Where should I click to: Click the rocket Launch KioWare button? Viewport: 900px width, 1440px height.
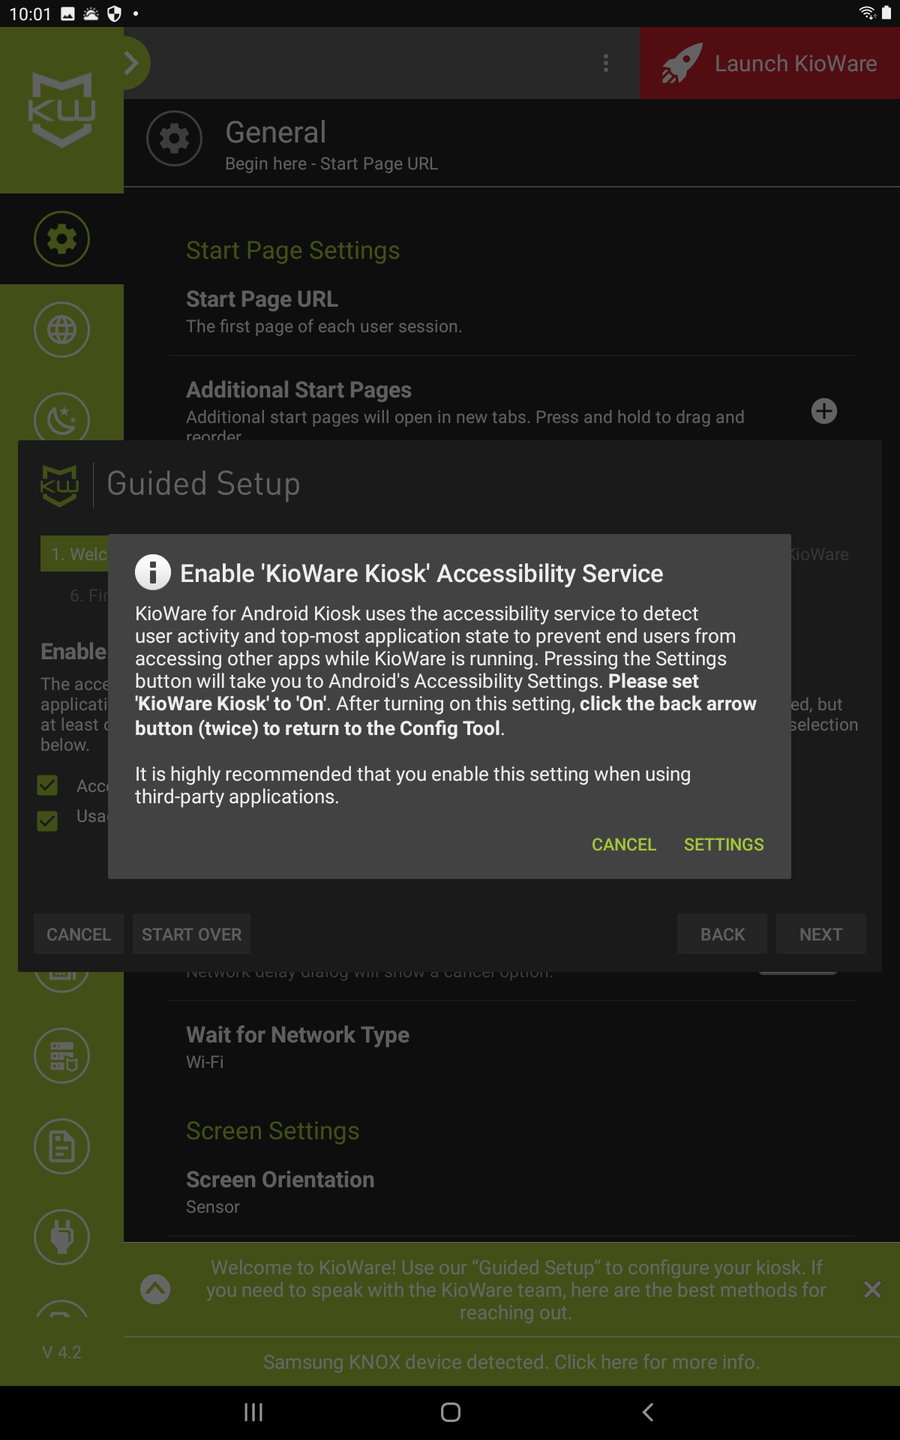tap(769, 63)
